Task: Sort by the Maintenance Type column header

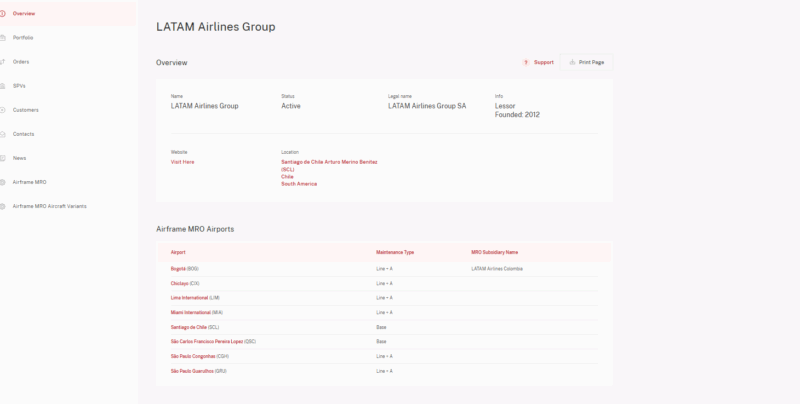Action: (394, 252)
